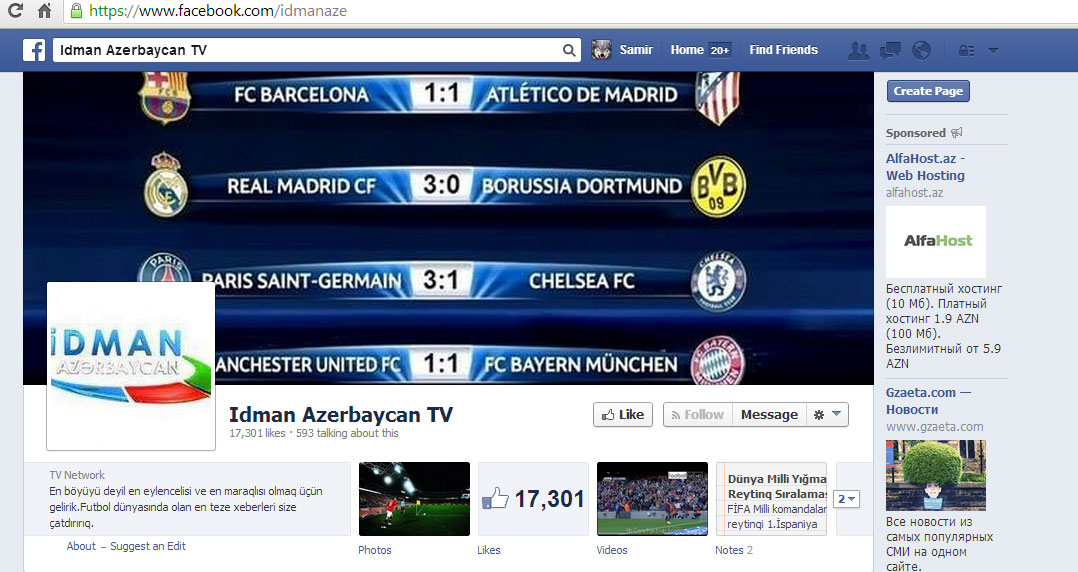Like the Idman Azerbaycan TV page
This screenshot has height=572, width=1078.
[623, 415]
